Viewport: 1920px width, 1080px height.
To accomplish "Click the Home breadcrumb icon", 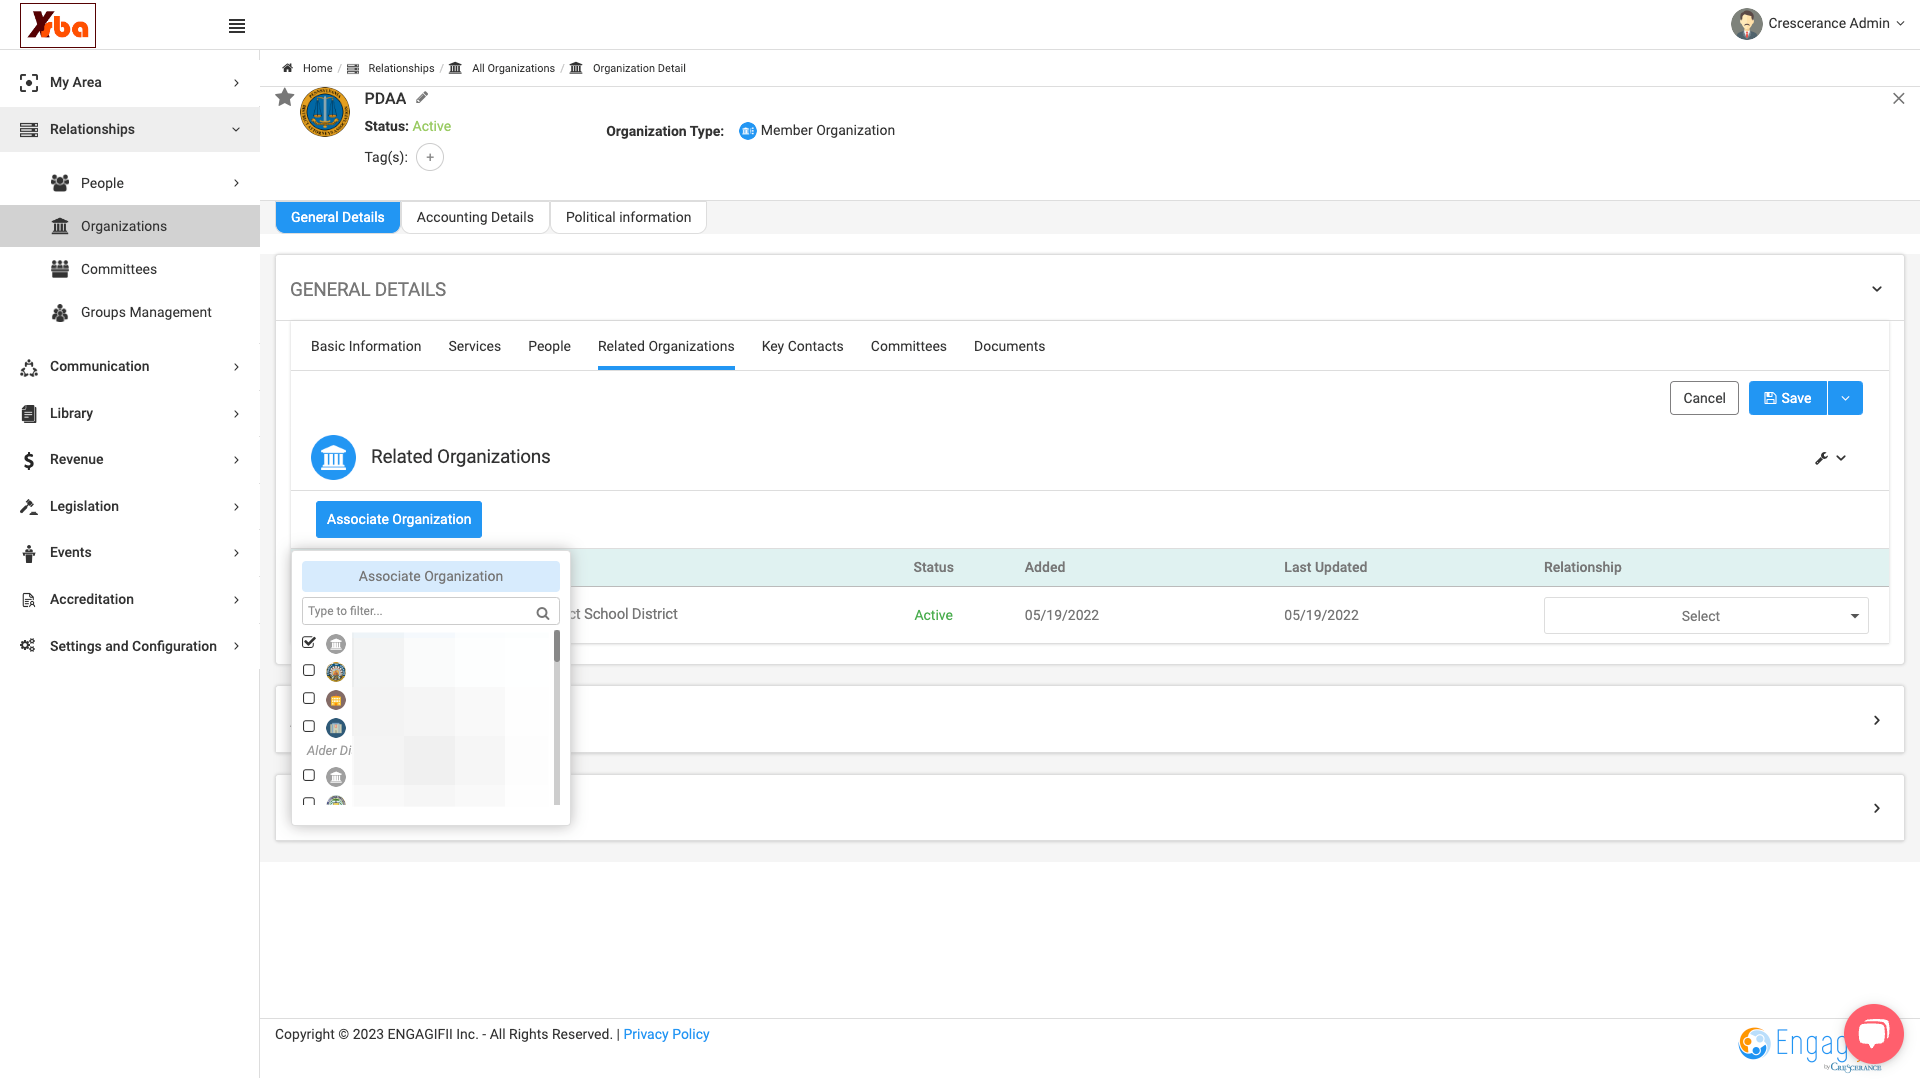I will [287, 68].
